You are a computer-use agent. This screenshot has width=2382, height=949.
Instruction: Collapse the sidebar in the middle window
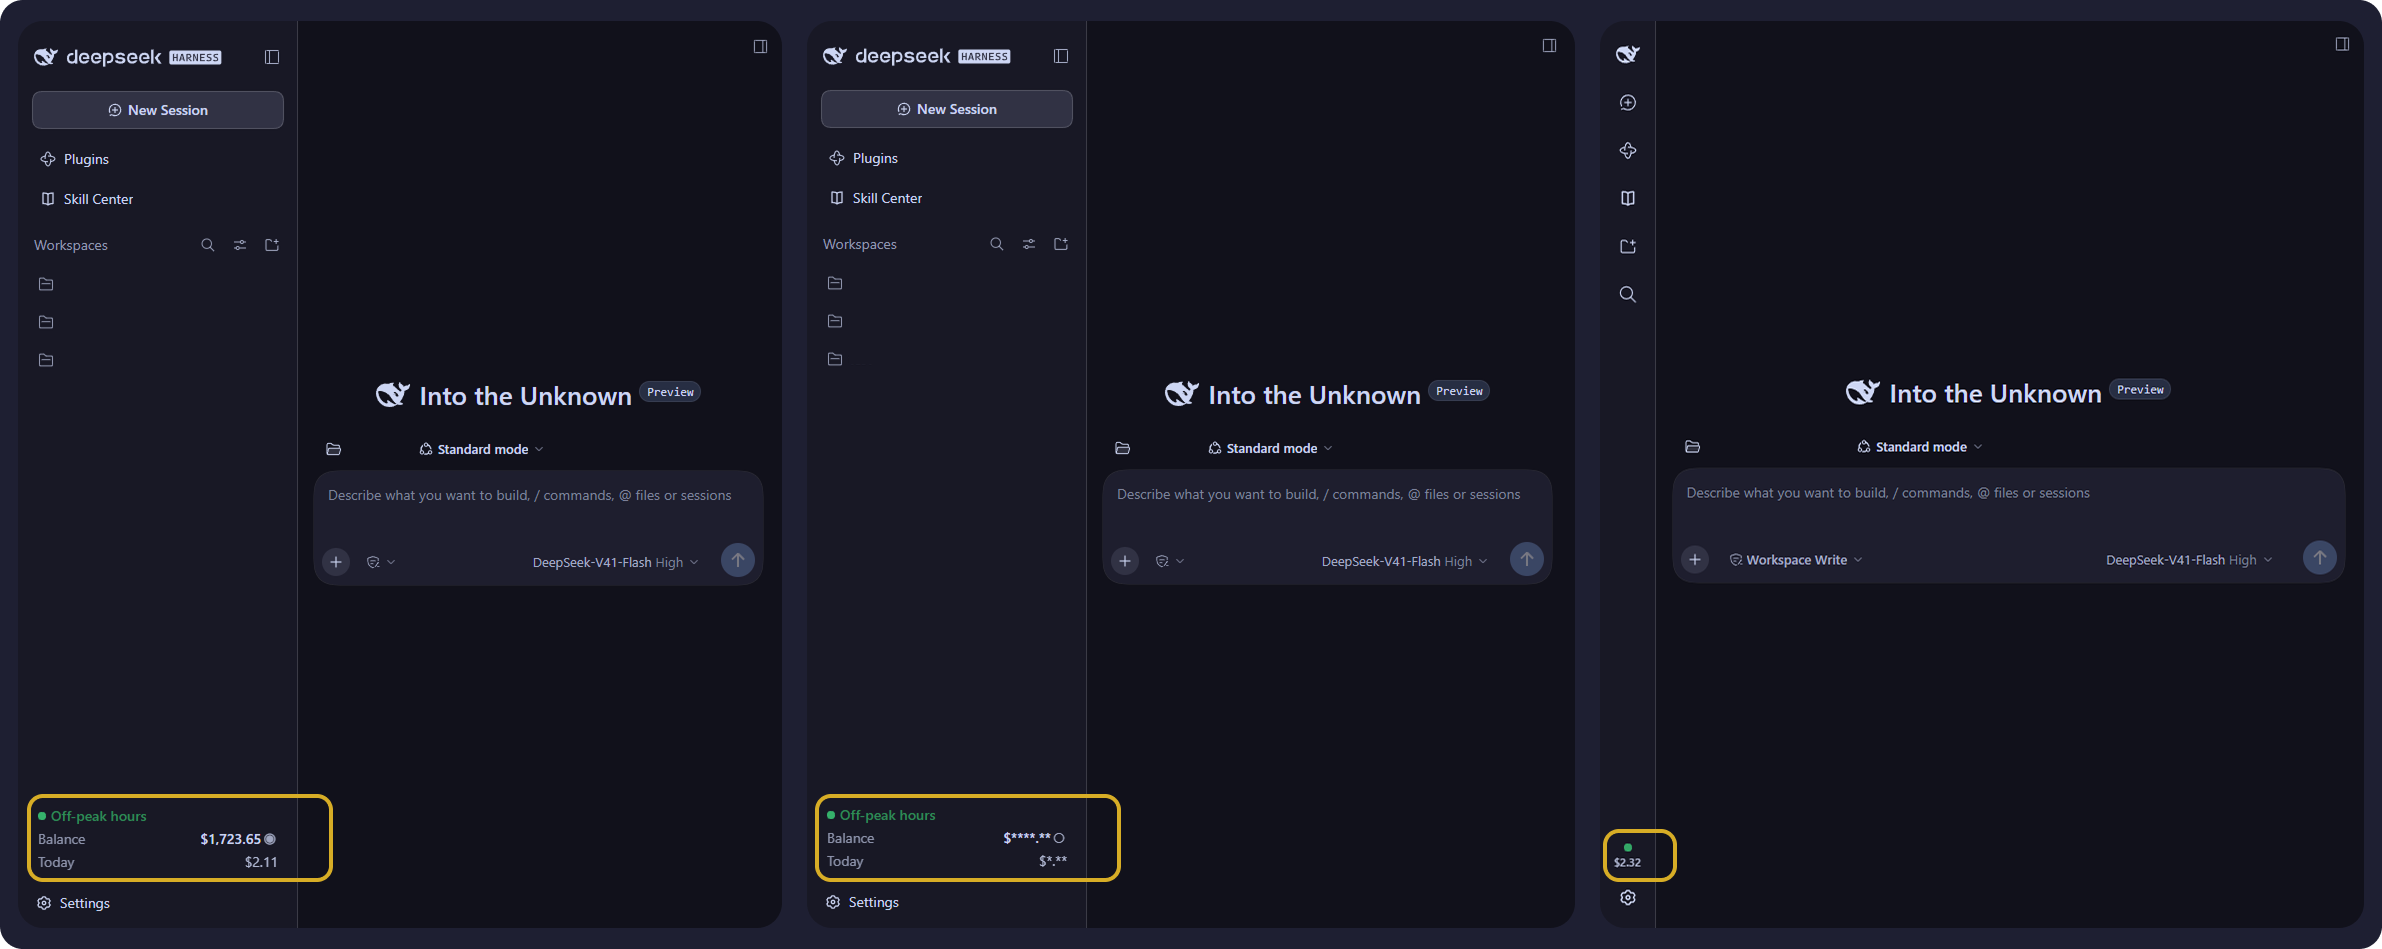pyautogui.click(x=1061, y=56)
